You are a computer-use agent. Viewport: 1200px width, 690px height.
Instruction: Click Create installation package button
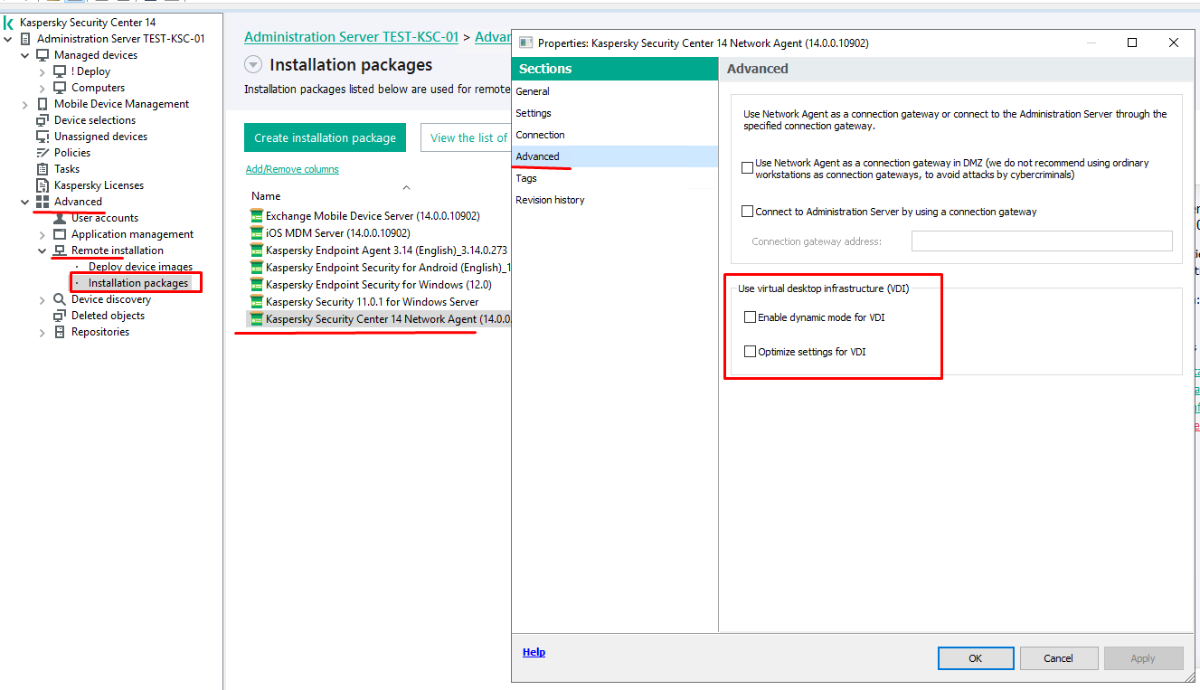point(325,138)
